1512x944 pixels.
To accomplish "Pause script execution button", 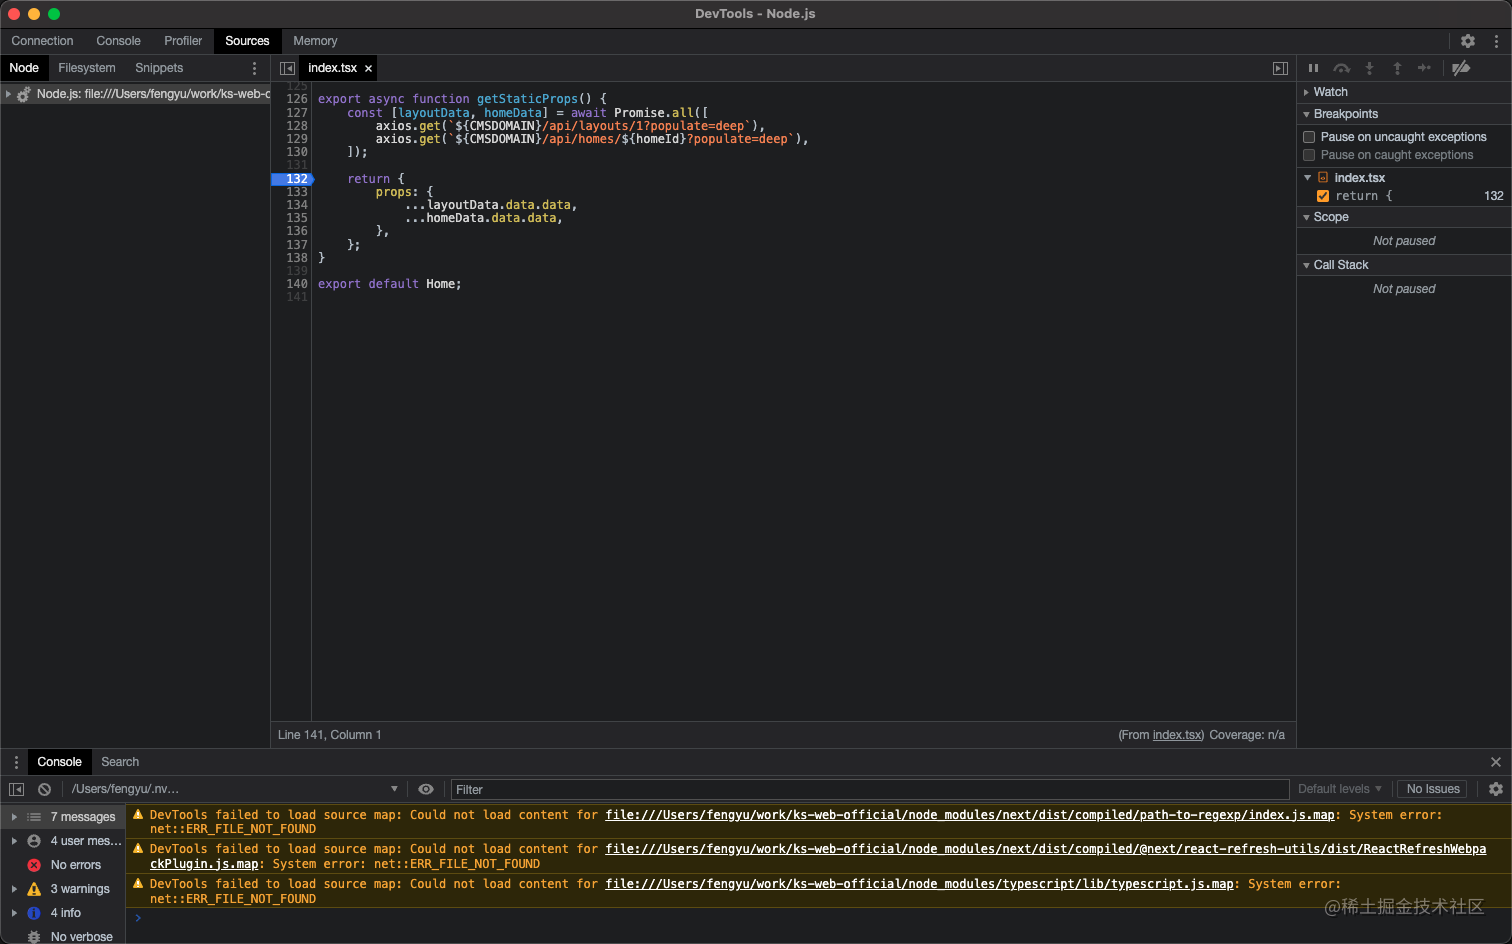I will 1313,68.
